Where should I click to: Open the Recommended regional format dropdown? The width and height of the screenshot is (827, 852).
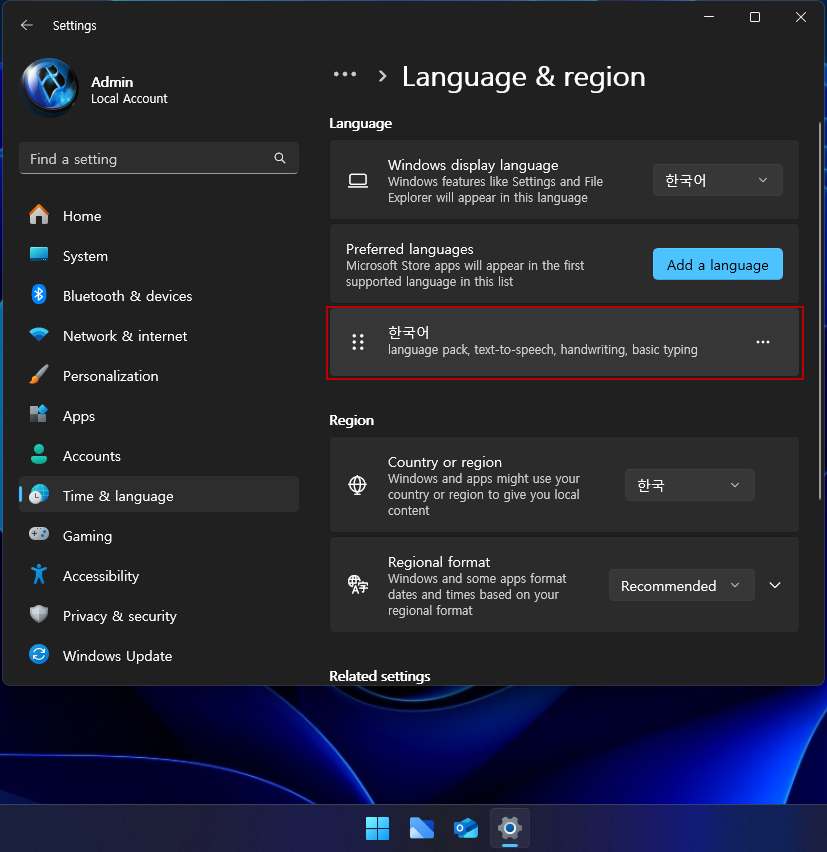click(681, 586)
